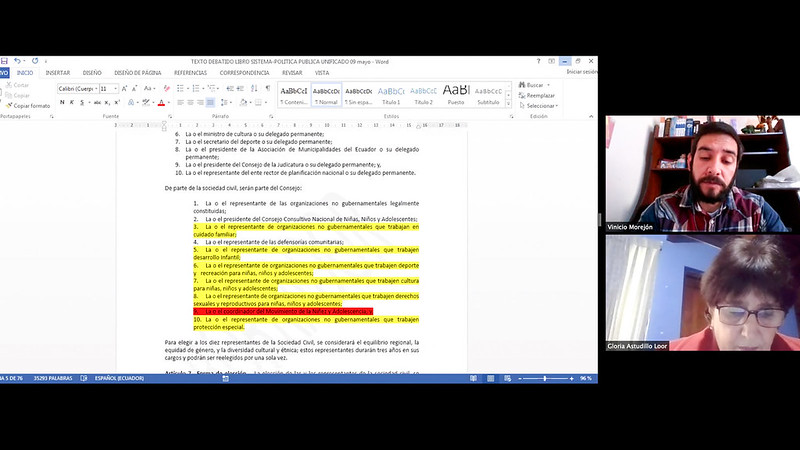Increase the paragraph indent
Viewport: 800px width, 450px height.
(241, 89)
